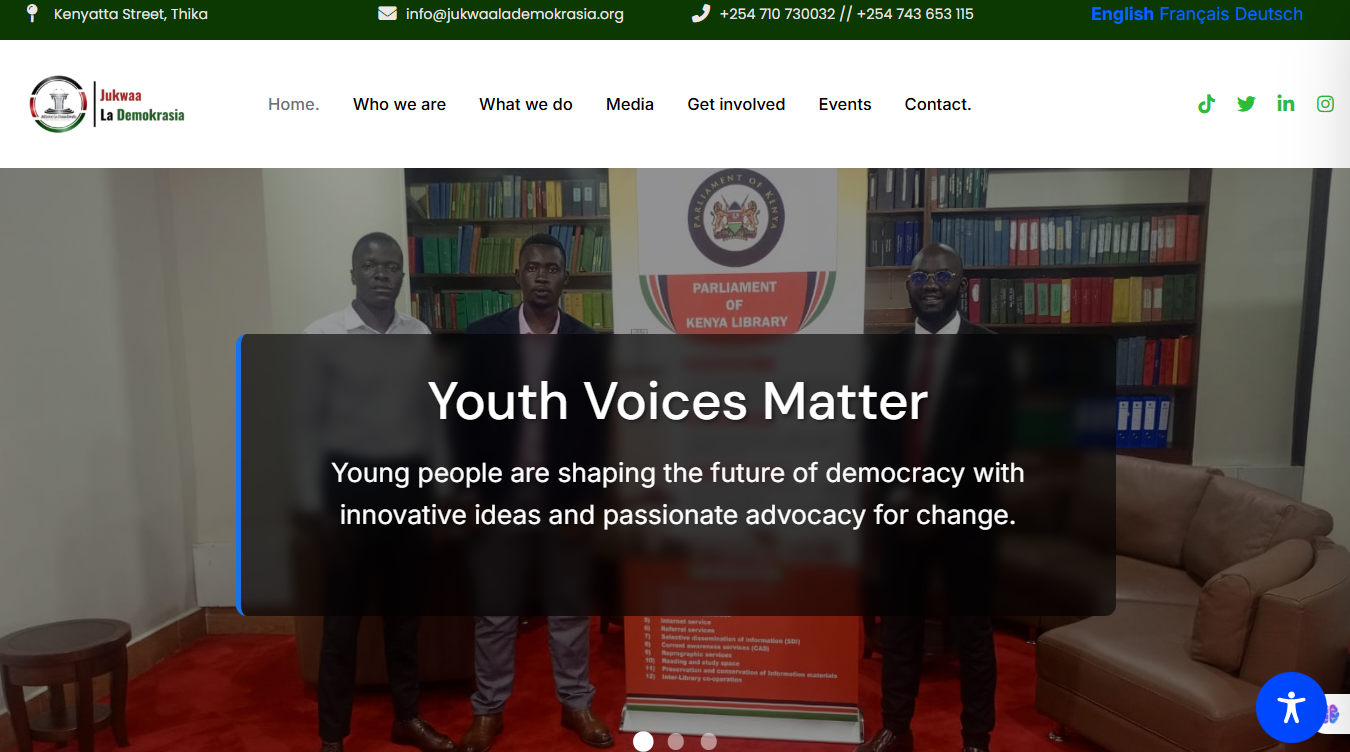Select the first carousel slide dot

click(x=643, y=741)
